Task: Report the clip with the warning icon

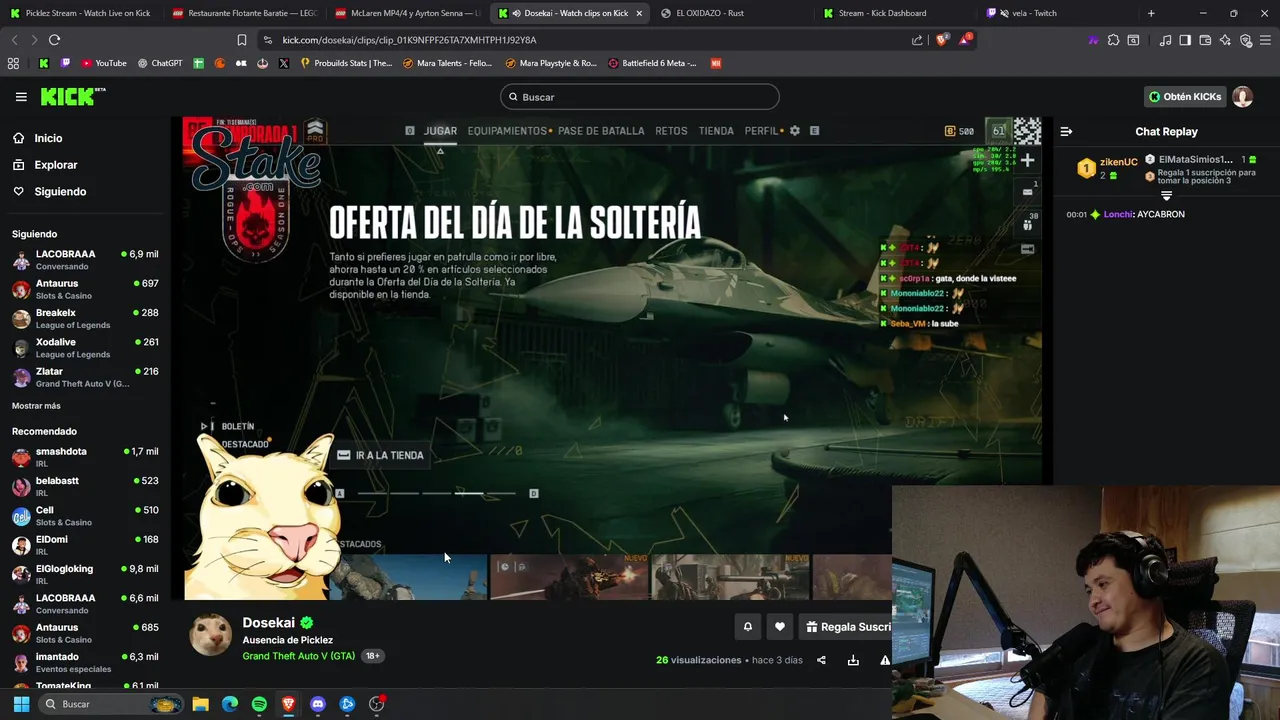Action: [x=885, y=660]
